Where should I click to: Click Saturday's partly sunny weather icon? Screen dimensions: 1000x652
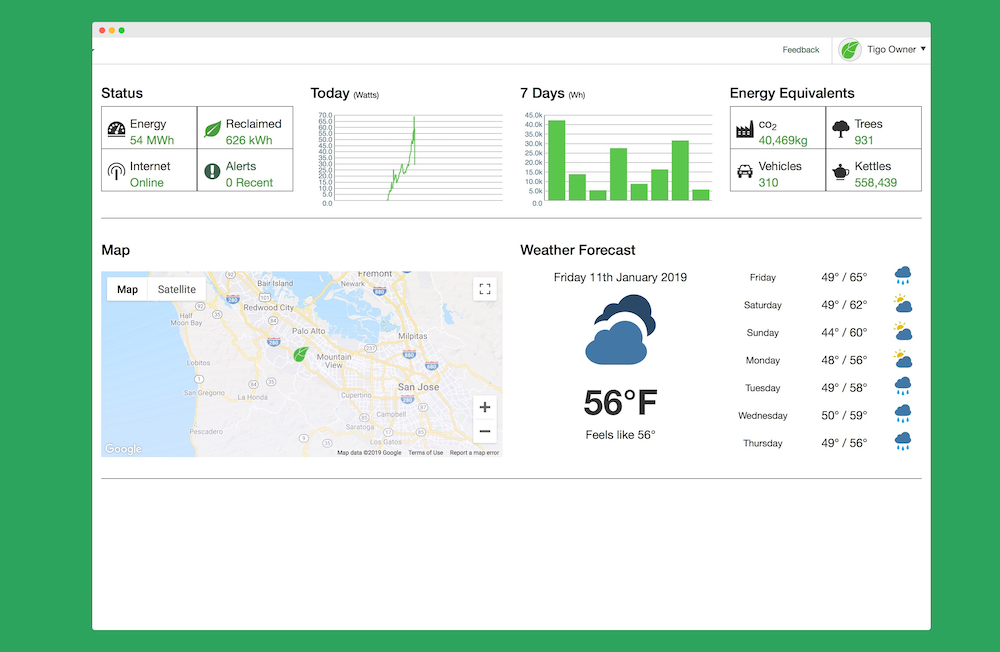click(903, 304)
